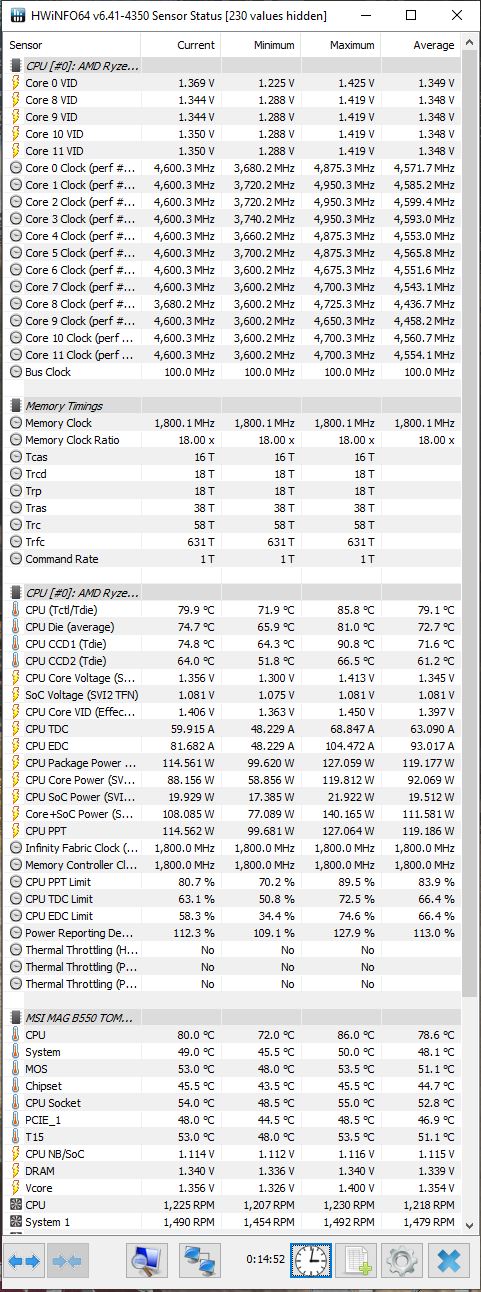Select the CPU (Tctl/Tdie) temperature row
The height and width of the screenshot is (1292, 481).
[x=232, y=610]
